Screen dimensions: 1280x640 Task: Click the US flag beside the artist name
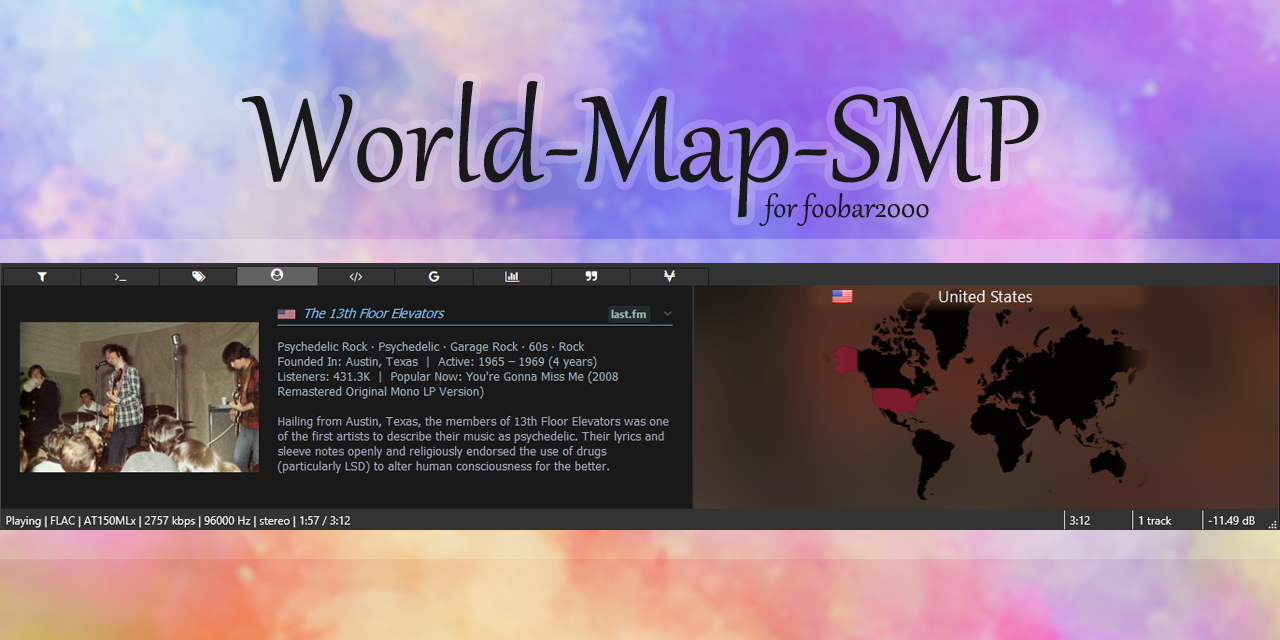pyautogui.click(x=286, y=312)
